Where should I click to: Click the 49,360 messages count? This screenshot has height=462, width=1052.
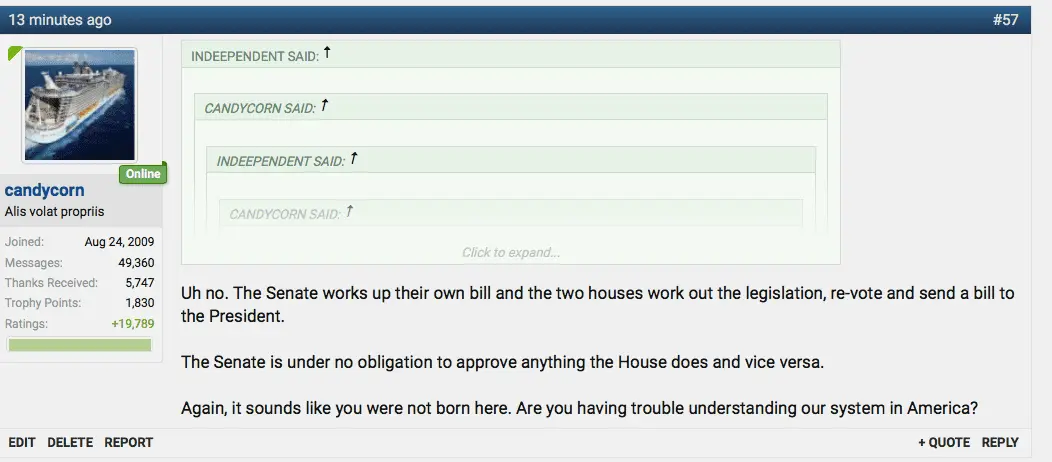pos(130,263)
